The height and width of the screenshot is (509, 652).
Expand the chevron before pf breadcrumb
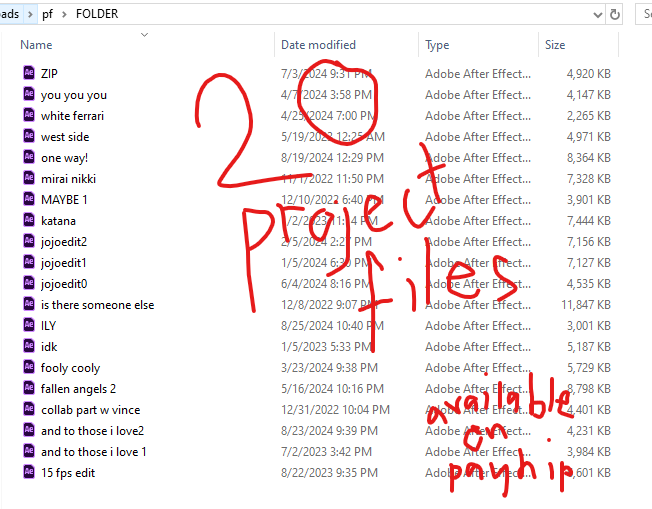(30, 15)
